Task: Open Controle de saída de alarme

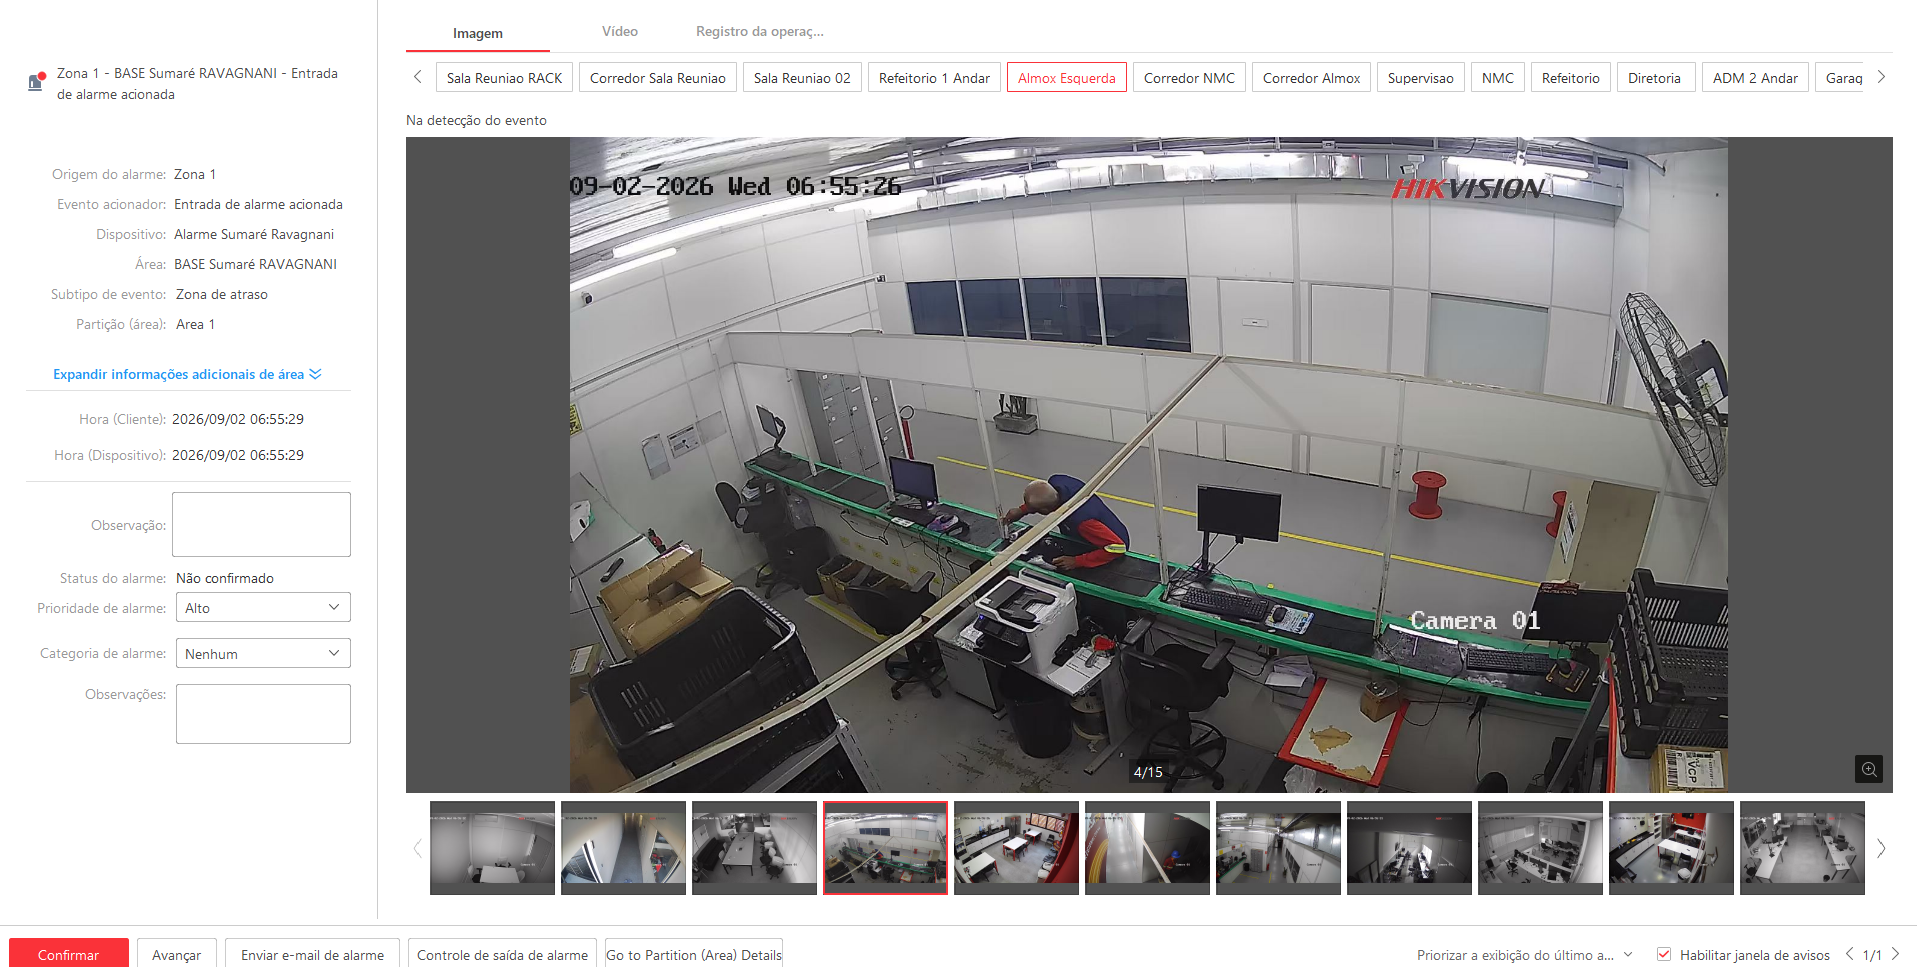Action: tap(502, 954)
